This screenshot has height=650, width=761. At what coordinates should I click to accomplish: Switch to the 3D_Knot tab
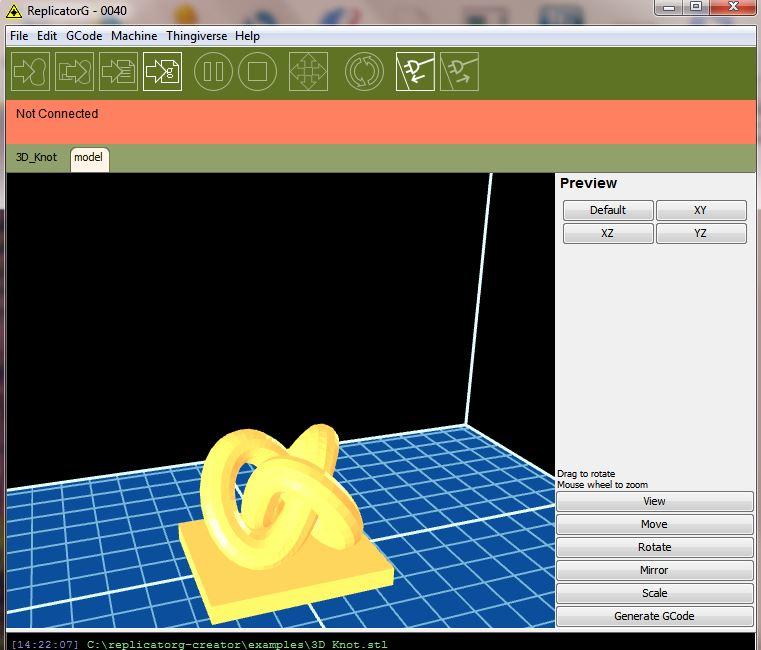coord(36,158)
